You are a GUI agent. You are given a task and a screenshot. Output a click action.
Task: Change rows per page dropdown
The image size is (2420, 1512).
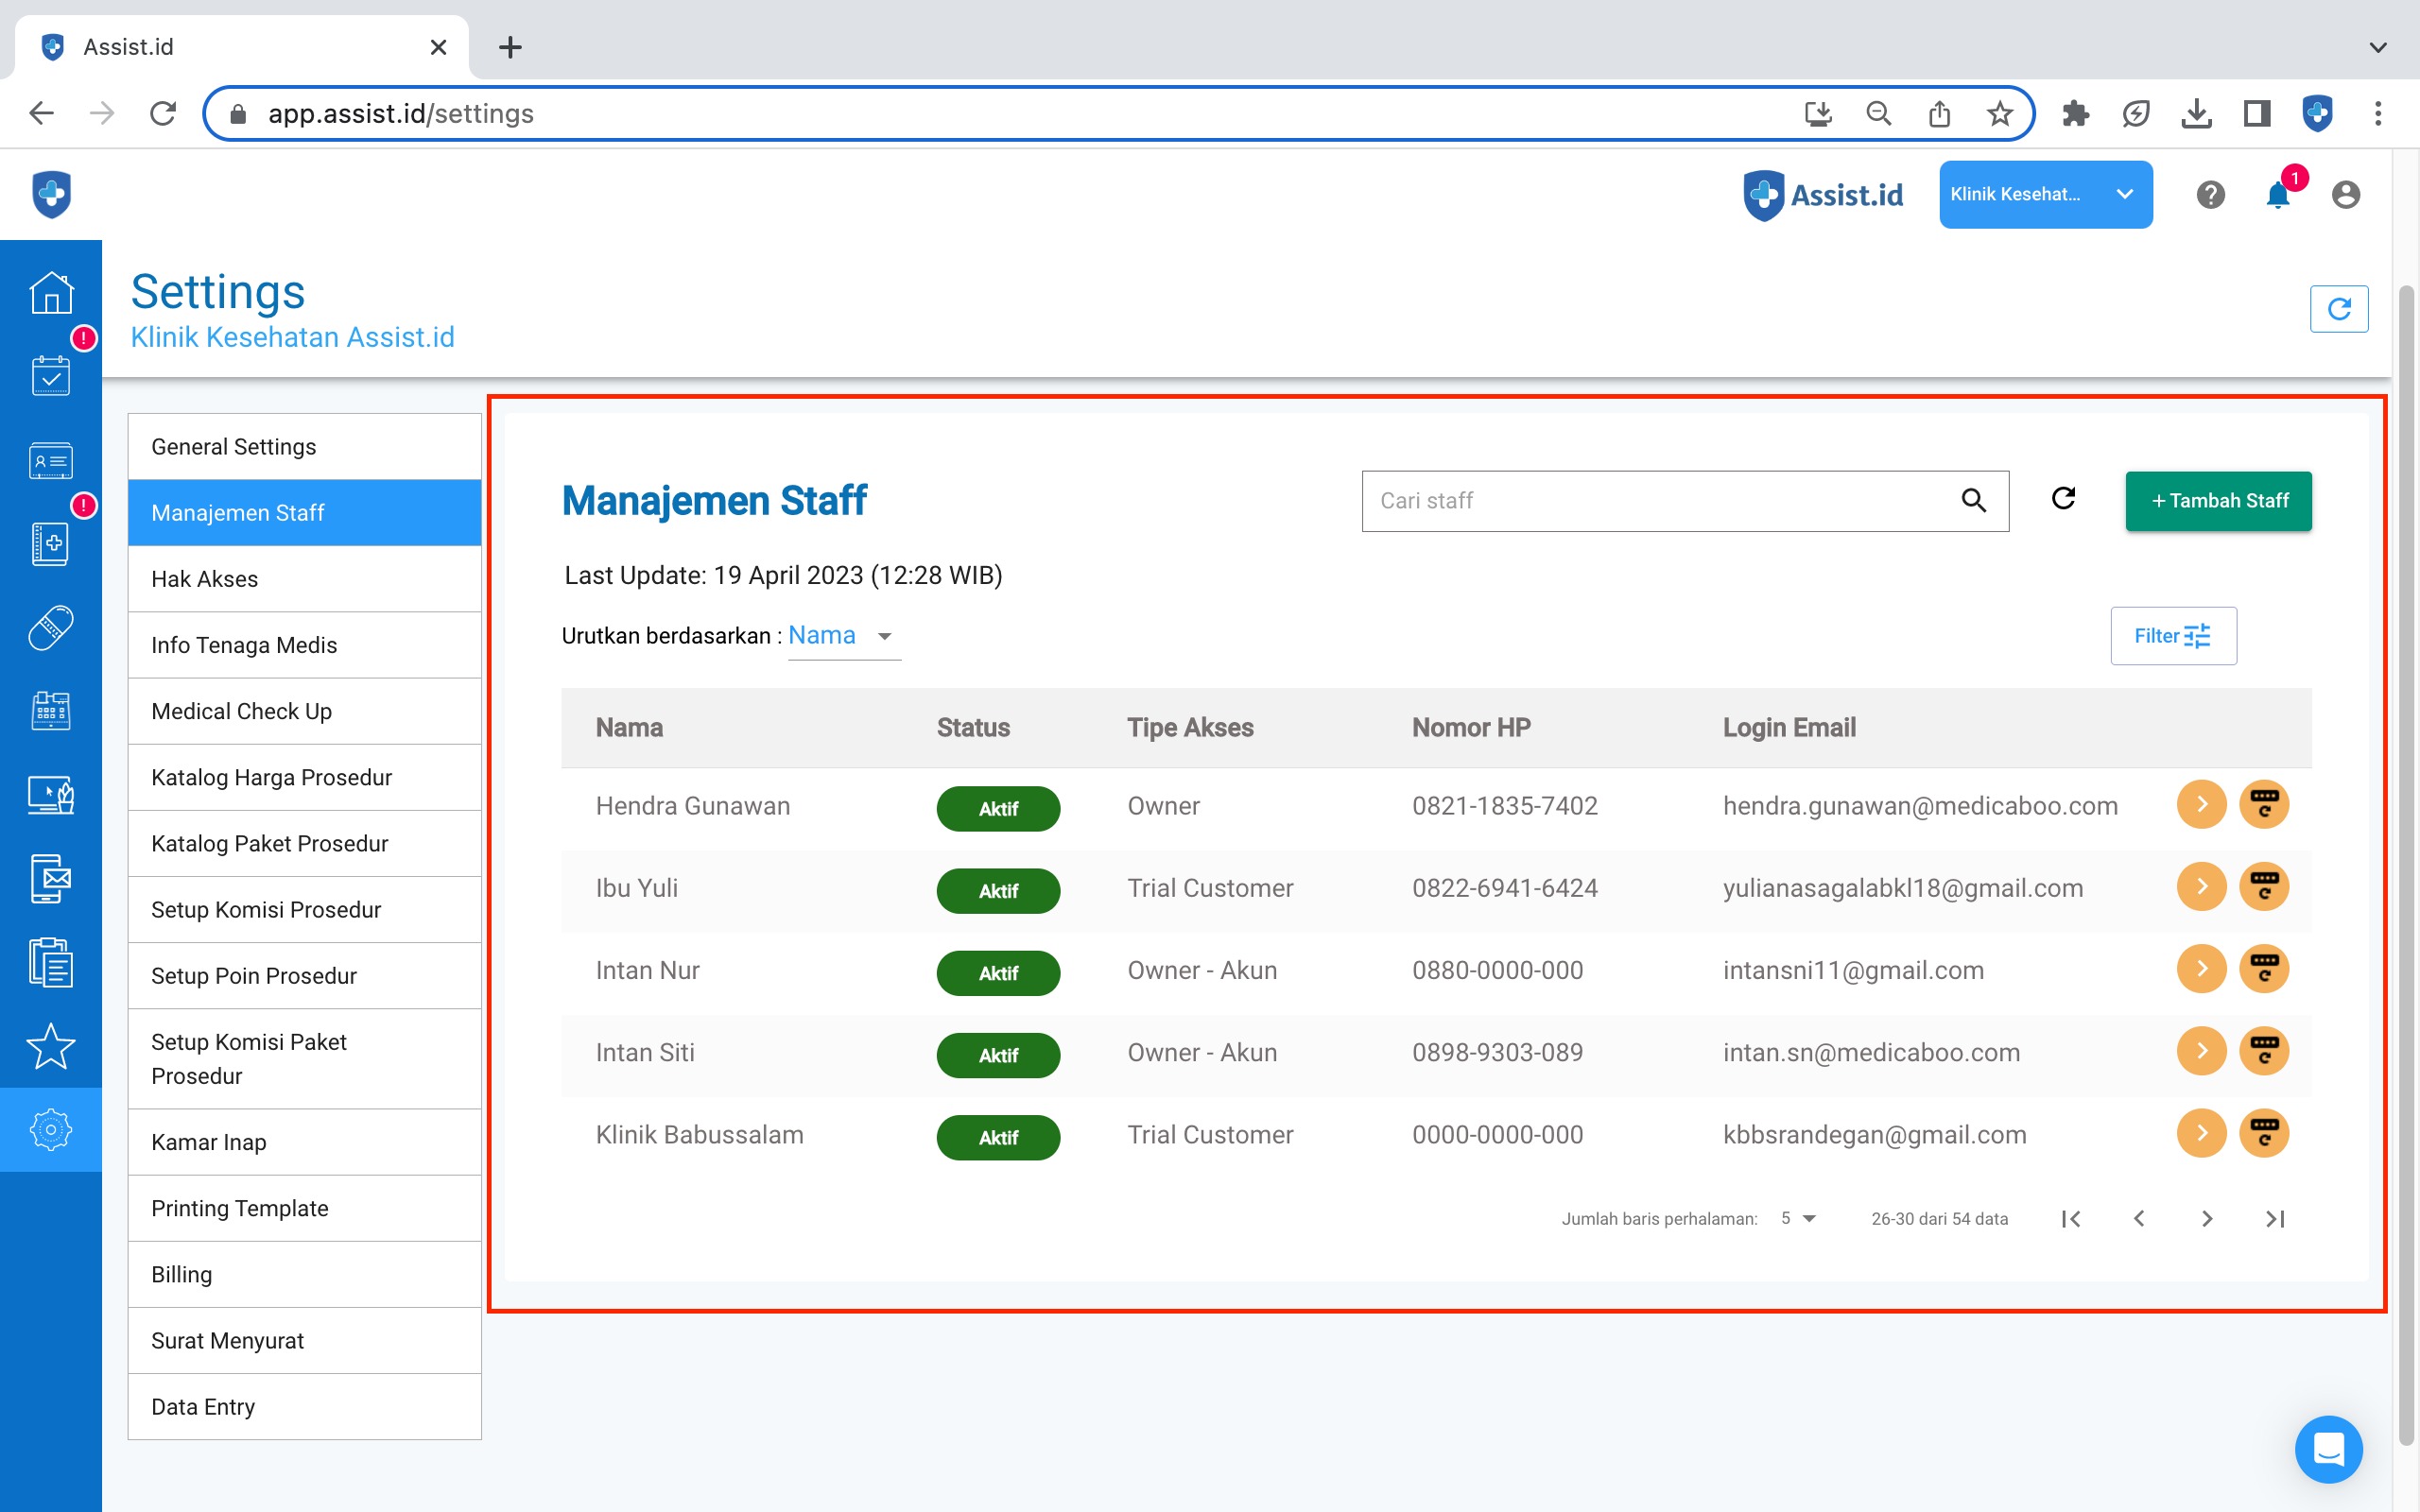point(1798,1218)
